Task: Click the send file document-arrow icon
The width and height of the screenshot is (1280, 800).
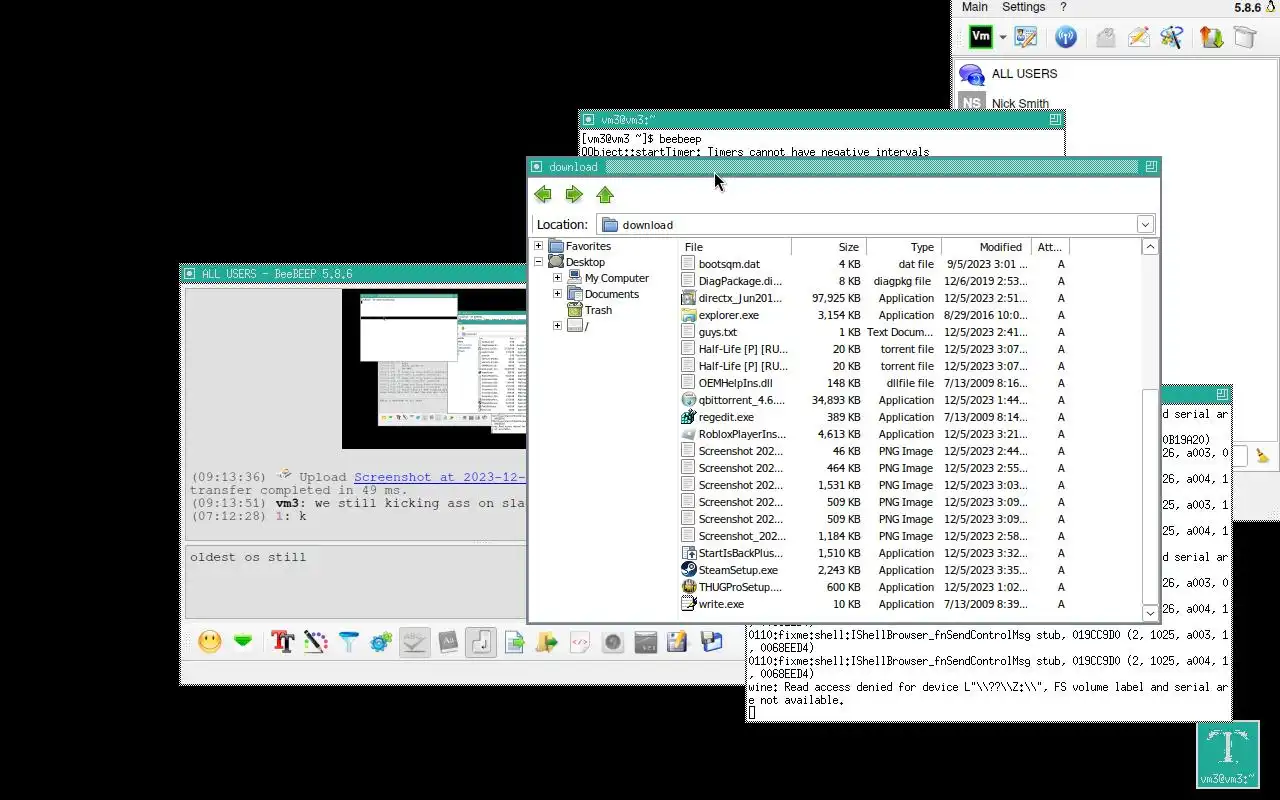Action: [x=515, y=642]
